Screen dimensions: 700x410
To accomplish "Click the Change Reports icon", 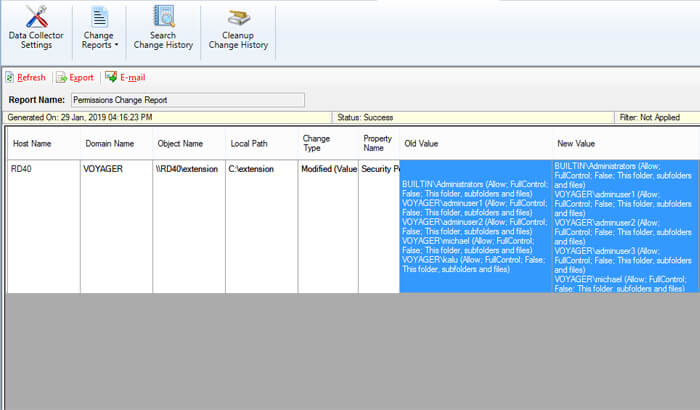I will coord(99,17).
